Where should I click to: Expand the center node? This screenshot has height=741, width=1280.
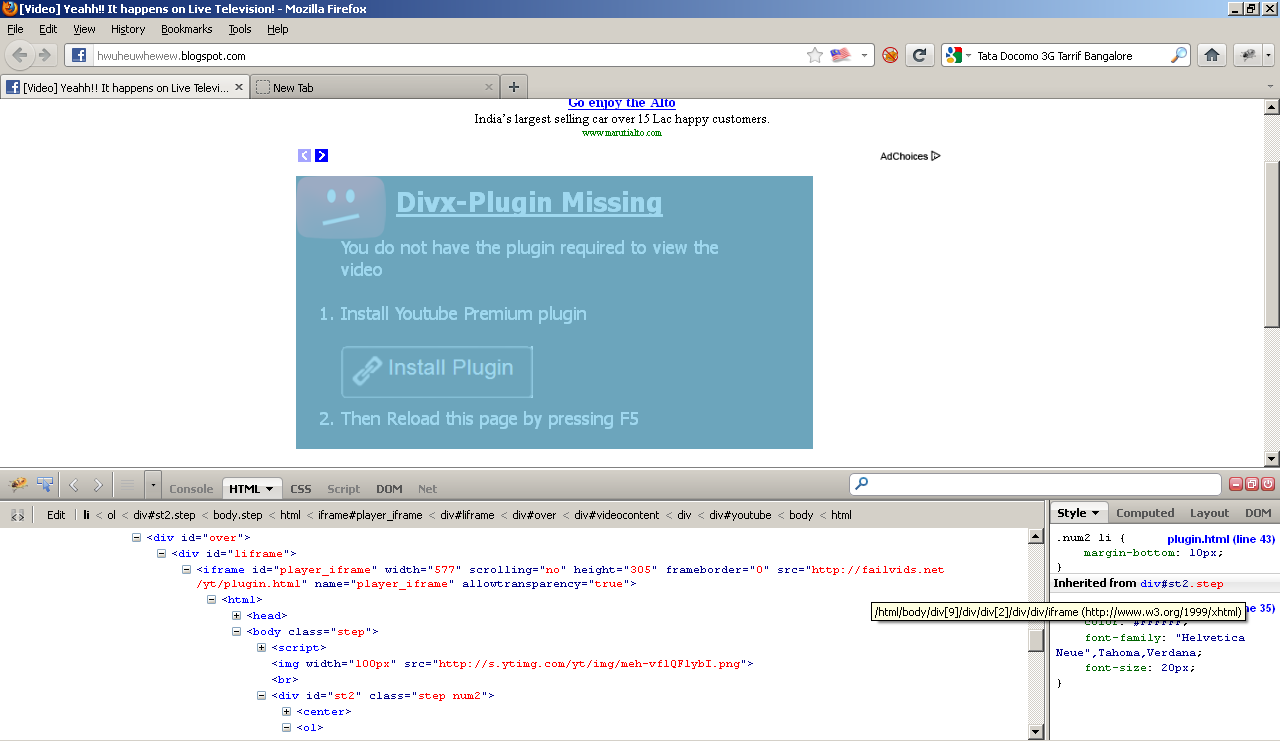click(x=287, y=711)
